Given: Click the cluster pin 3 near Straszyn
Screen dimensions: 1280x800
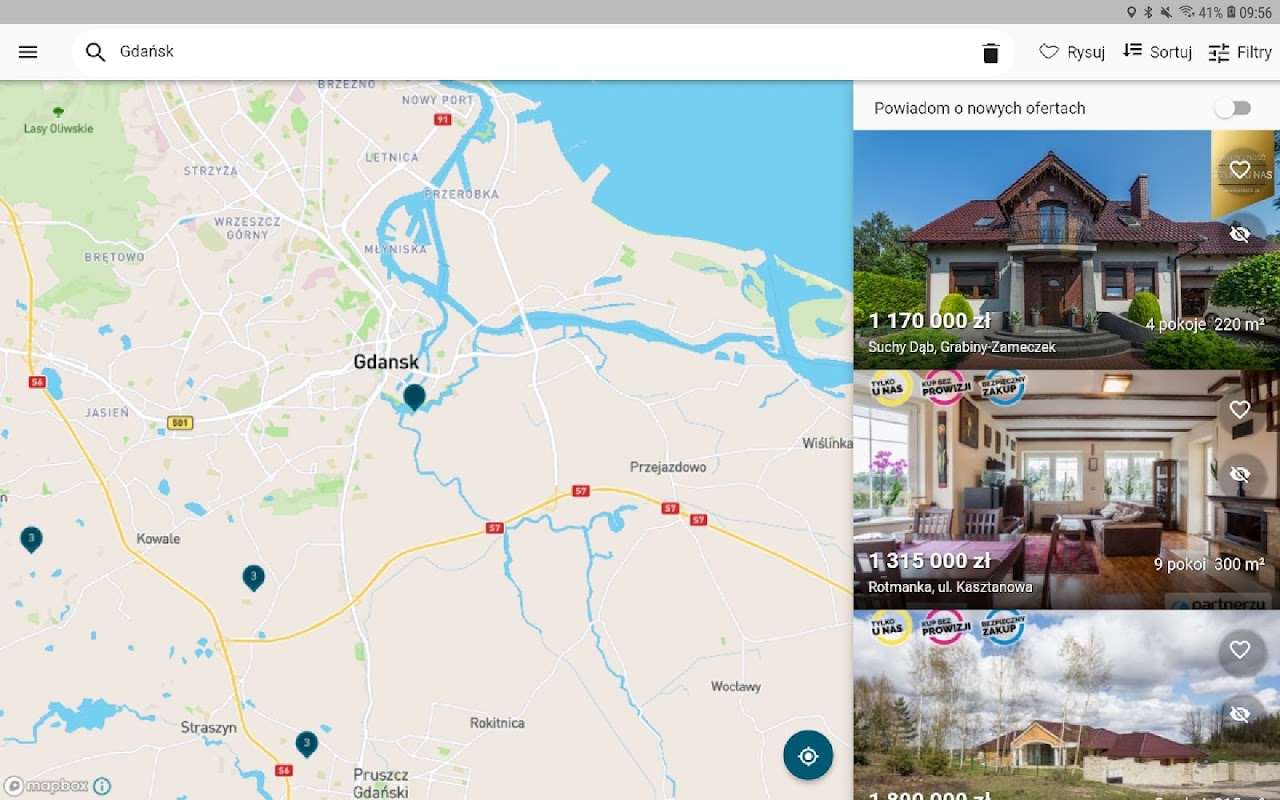Looking at the screenshot, I should 307,743.
